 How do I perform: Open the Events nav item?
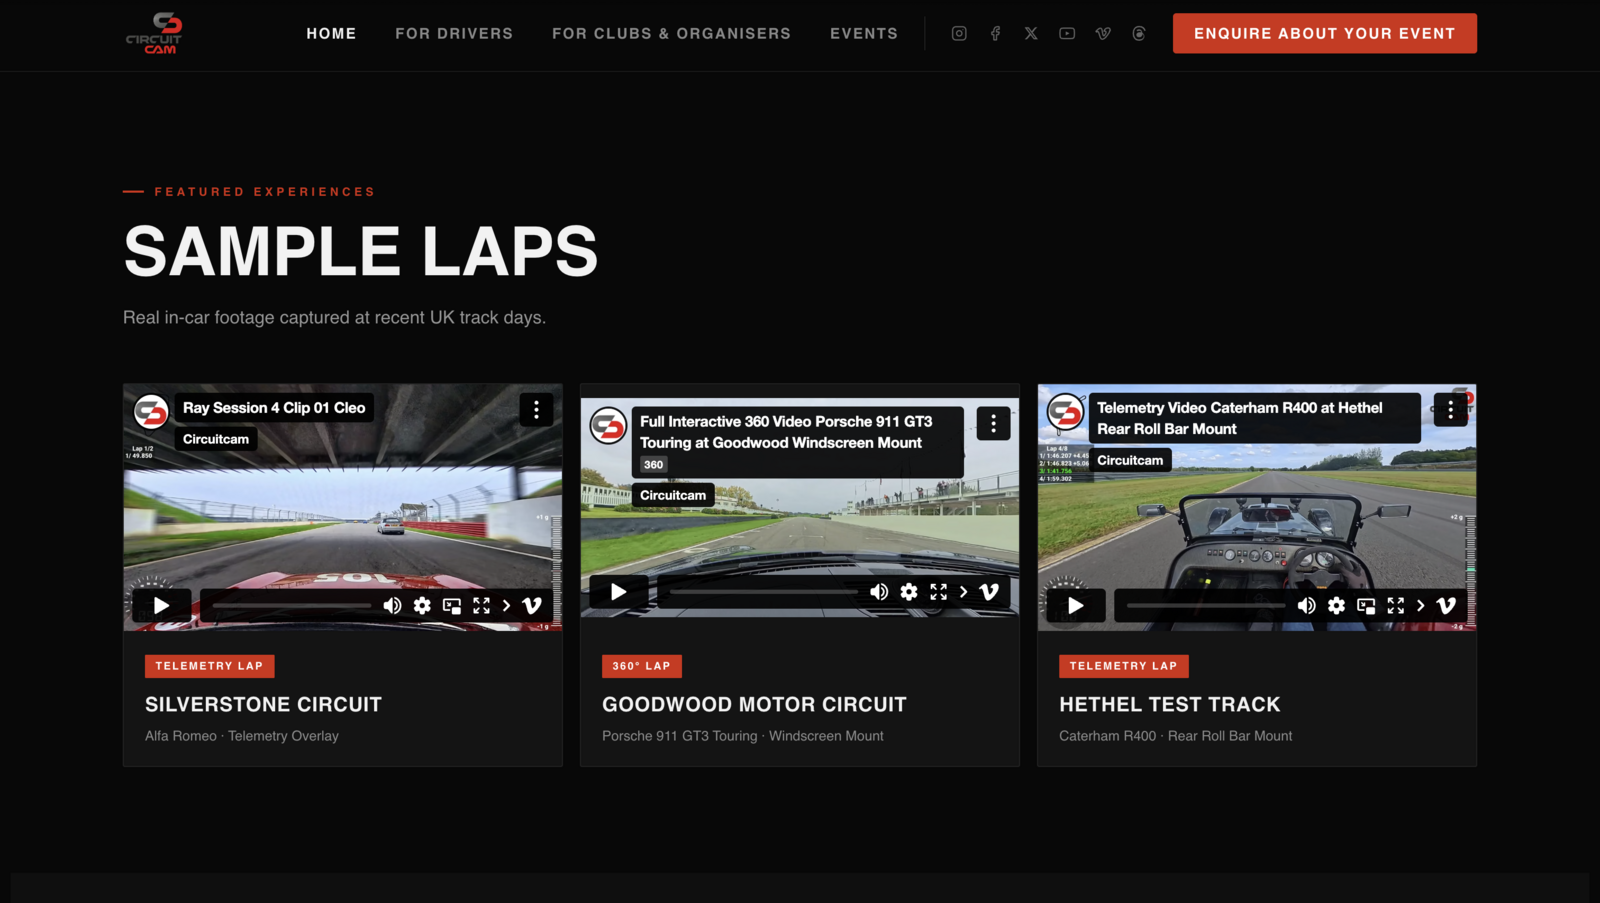[864, 33]
